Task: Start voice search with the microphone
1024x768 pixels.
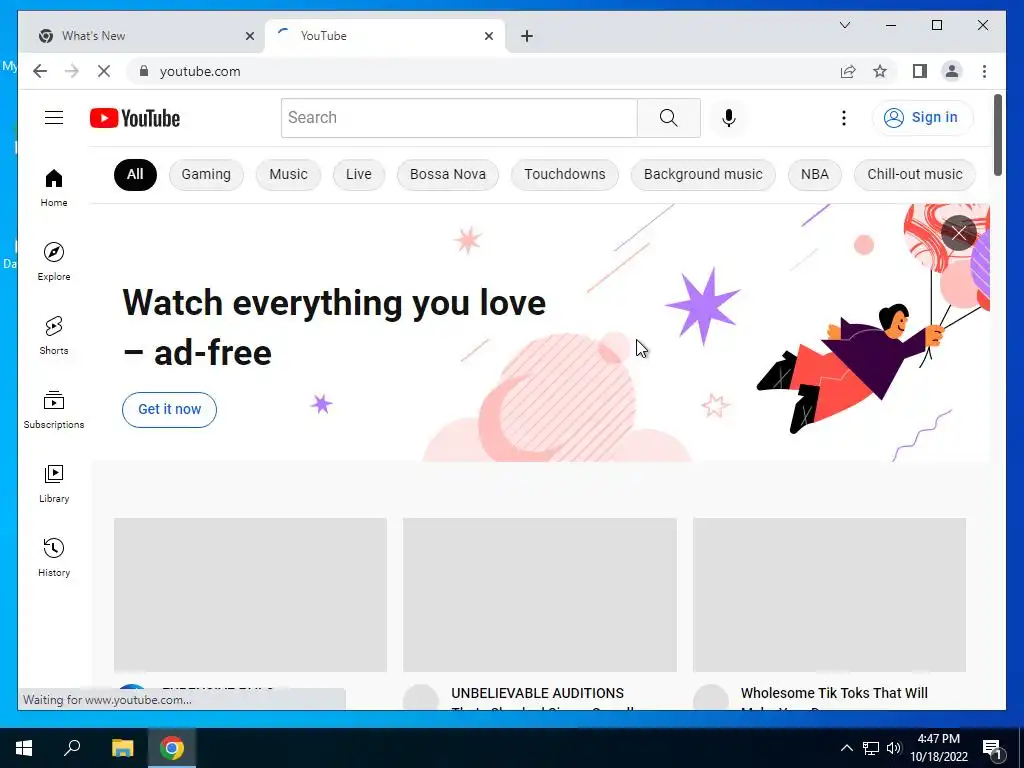Action: [729, 118]
